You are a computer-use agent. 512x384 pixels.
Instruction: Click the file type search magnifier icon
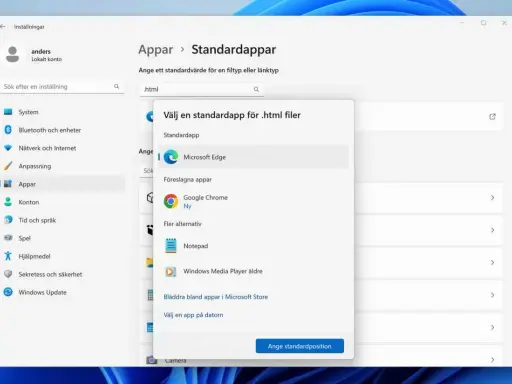(x=256, y=89)
